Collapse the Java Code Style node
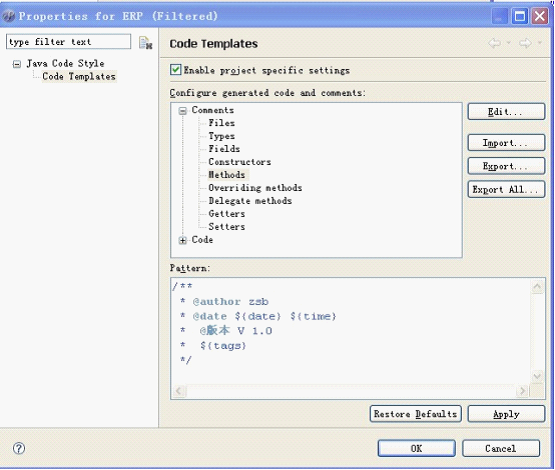The image size is (555, 470). pos(17,64)
